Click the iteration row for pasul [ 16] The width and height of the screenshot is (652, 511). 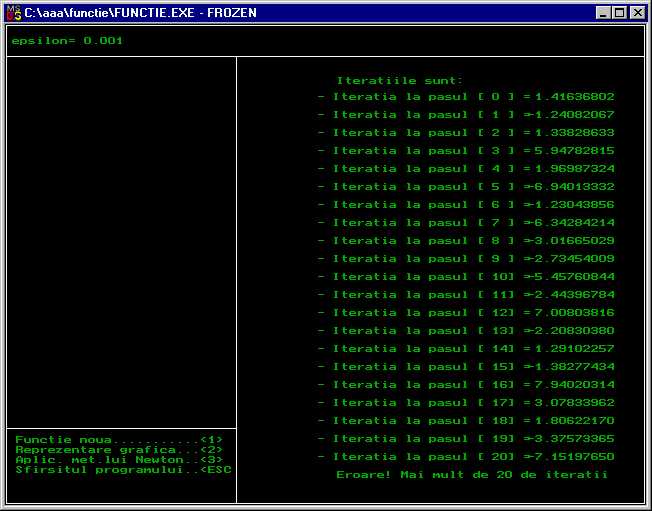click(x=466, y=385)
